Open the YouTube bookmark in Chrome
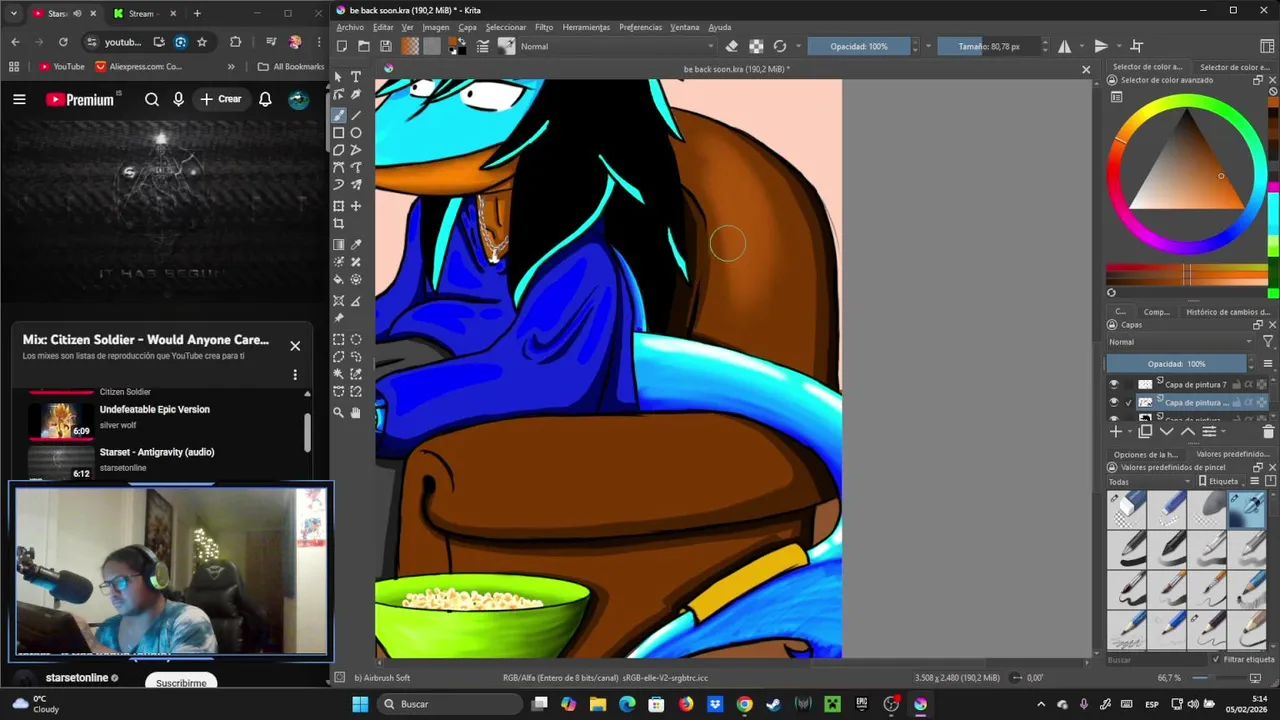This screenshot has width=1280, height=720. coord(62,67)
